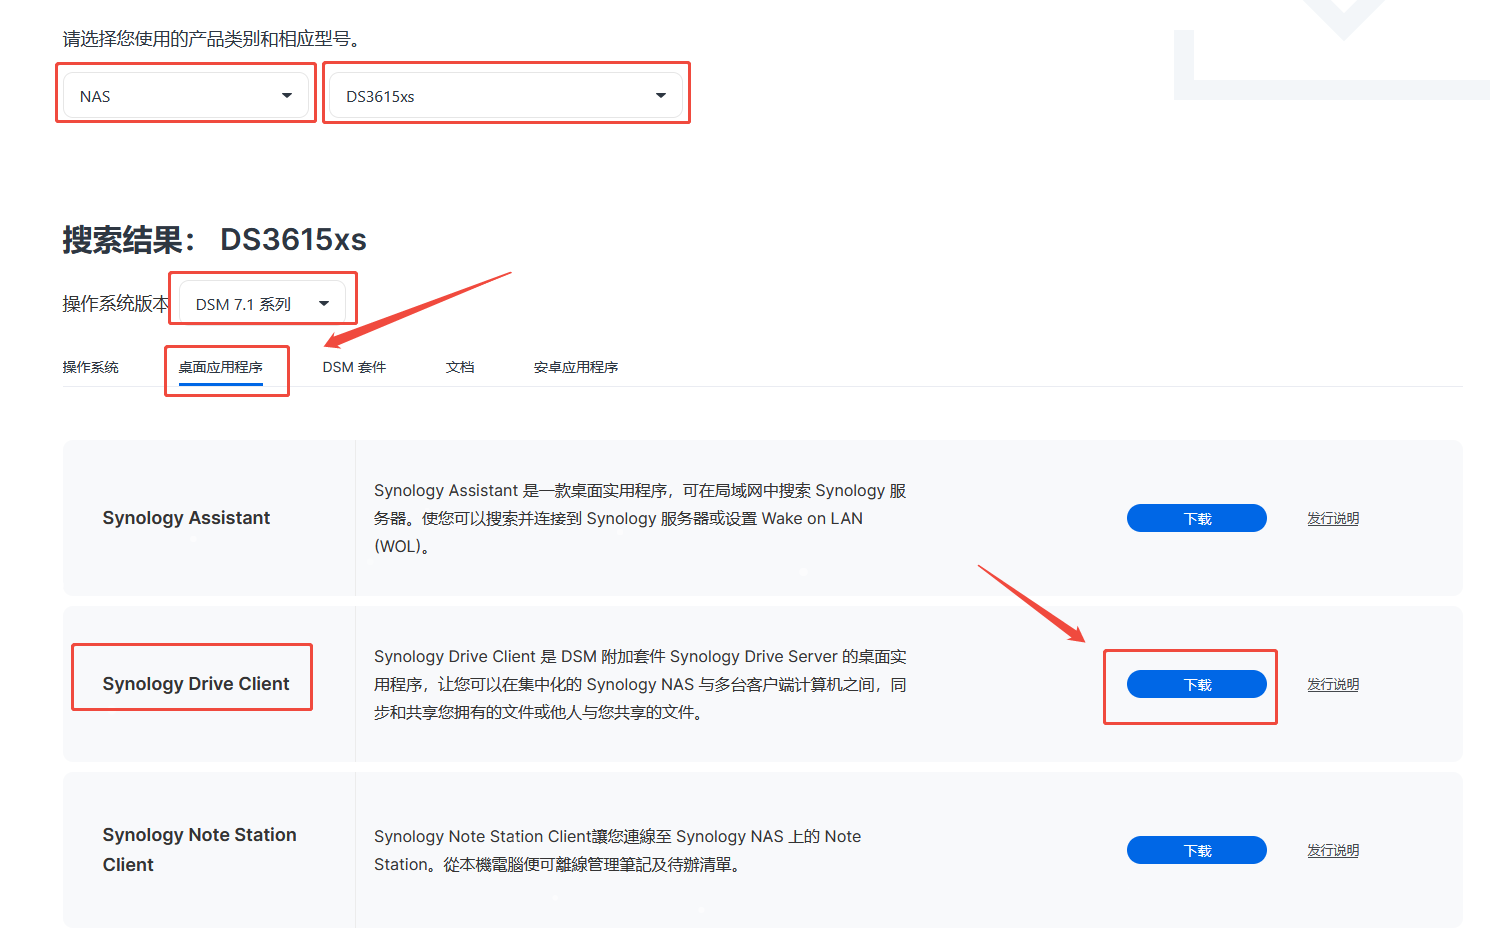This screenshot has width=1490, height=937.
Task: Click 下载 for Synology Drive Client
Action: [1196, 684]
